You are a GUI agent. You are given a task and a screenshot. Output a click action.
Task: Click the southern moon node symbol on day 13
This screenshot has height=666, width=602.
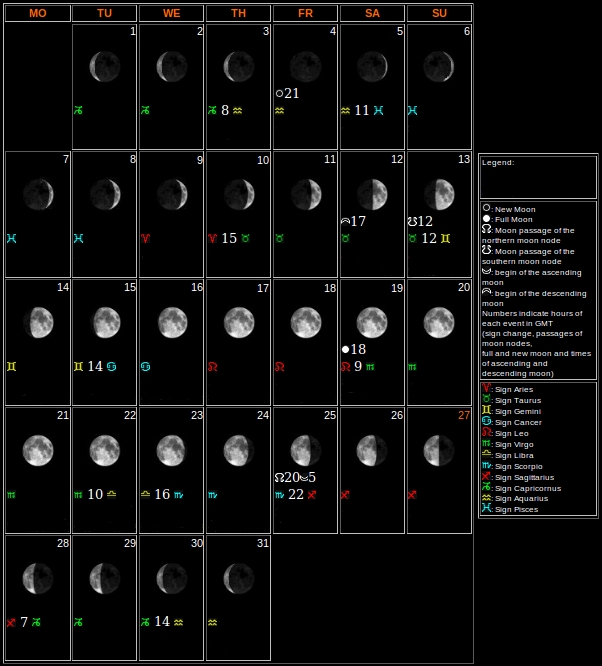pos(412,222)
